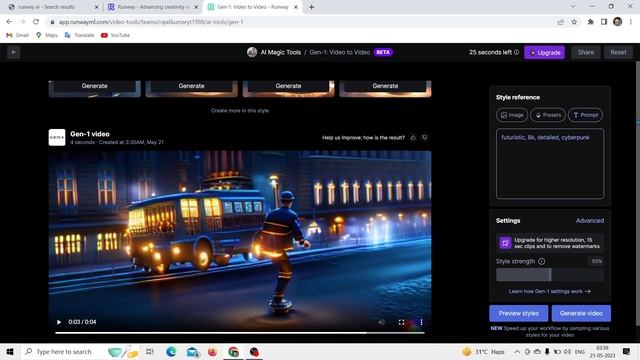Open the Chrome profile avatar
Screen dimensions: 640x360
[x=618, y=22]
